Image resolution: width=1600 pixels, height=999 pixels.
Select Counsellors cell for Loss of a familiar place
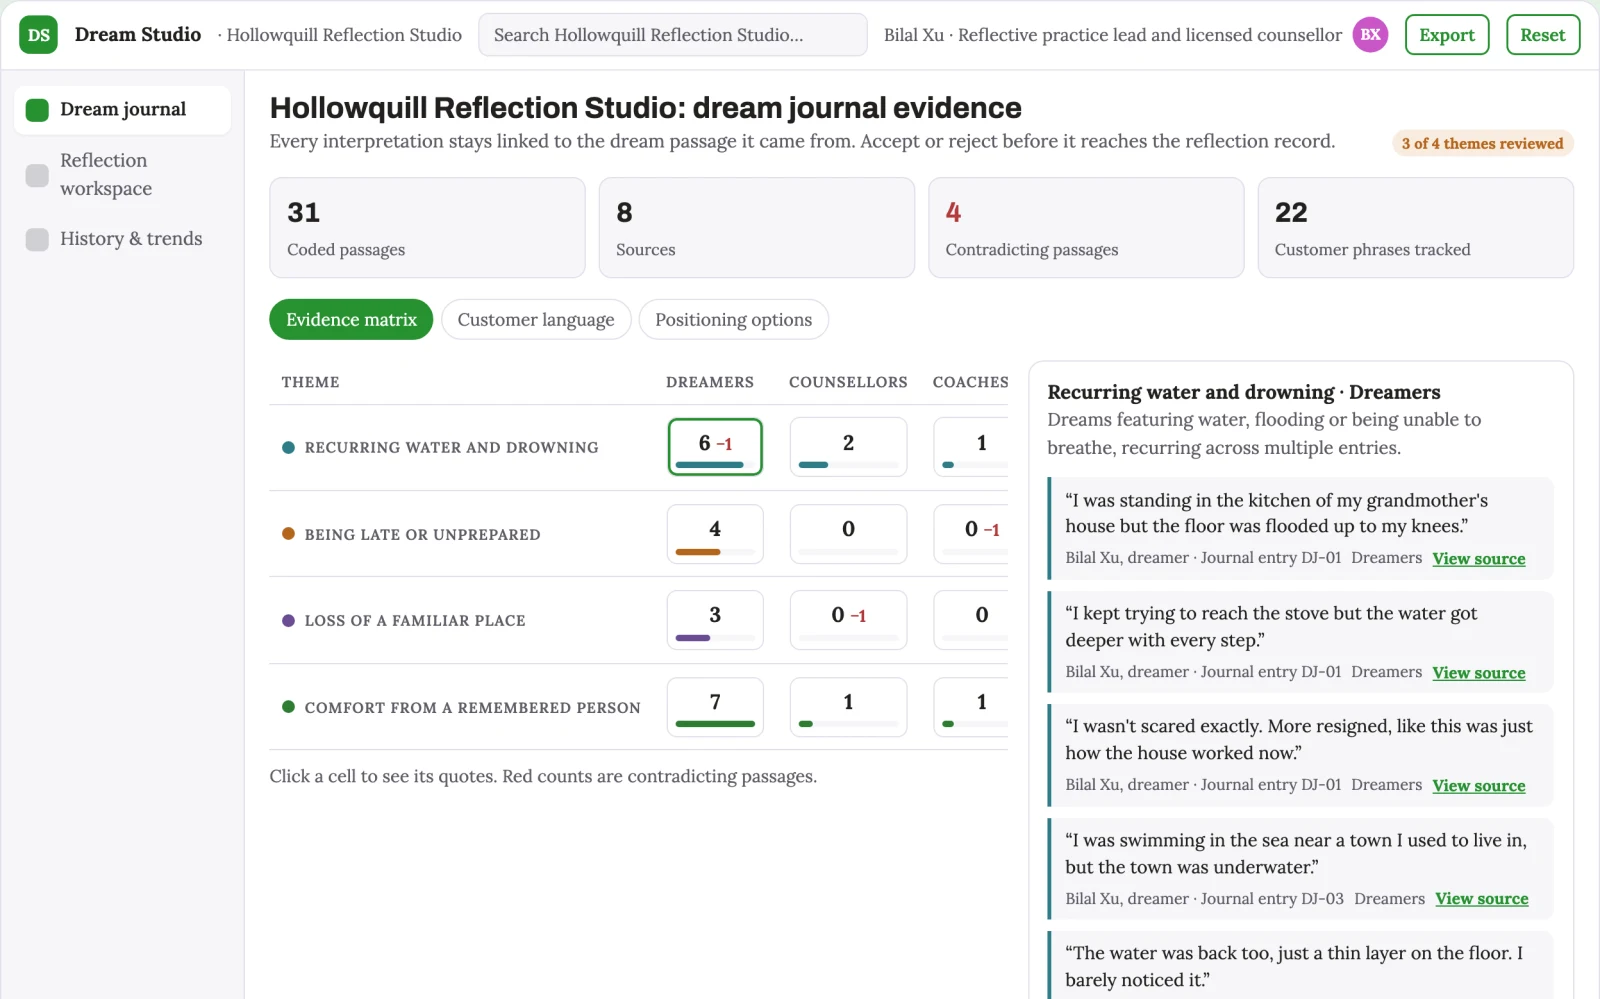coord(848,620)
